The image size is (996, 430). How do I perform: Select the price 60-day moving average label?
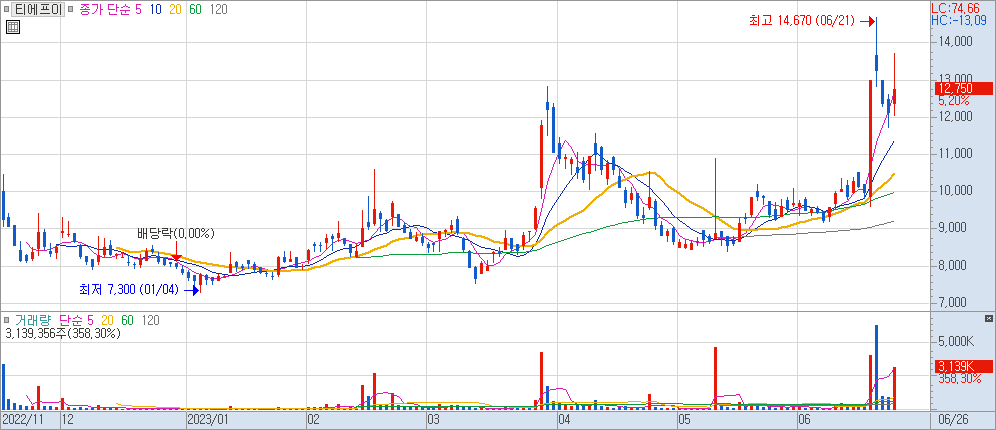196,10
